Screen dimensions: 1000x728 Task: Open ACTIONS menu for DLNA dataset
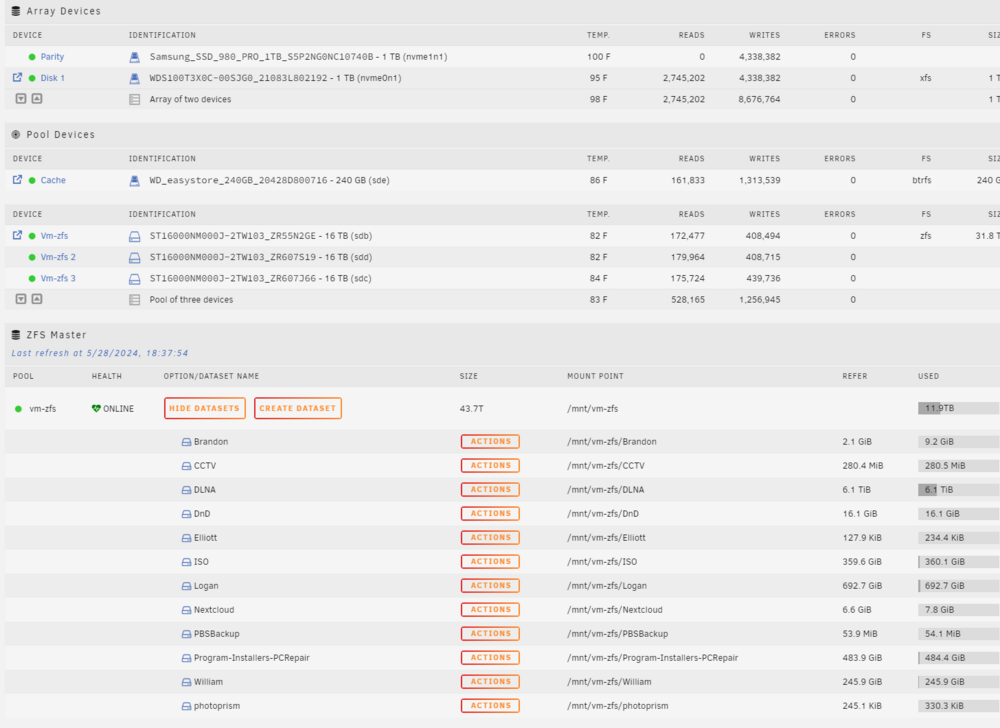click(490, 490)
